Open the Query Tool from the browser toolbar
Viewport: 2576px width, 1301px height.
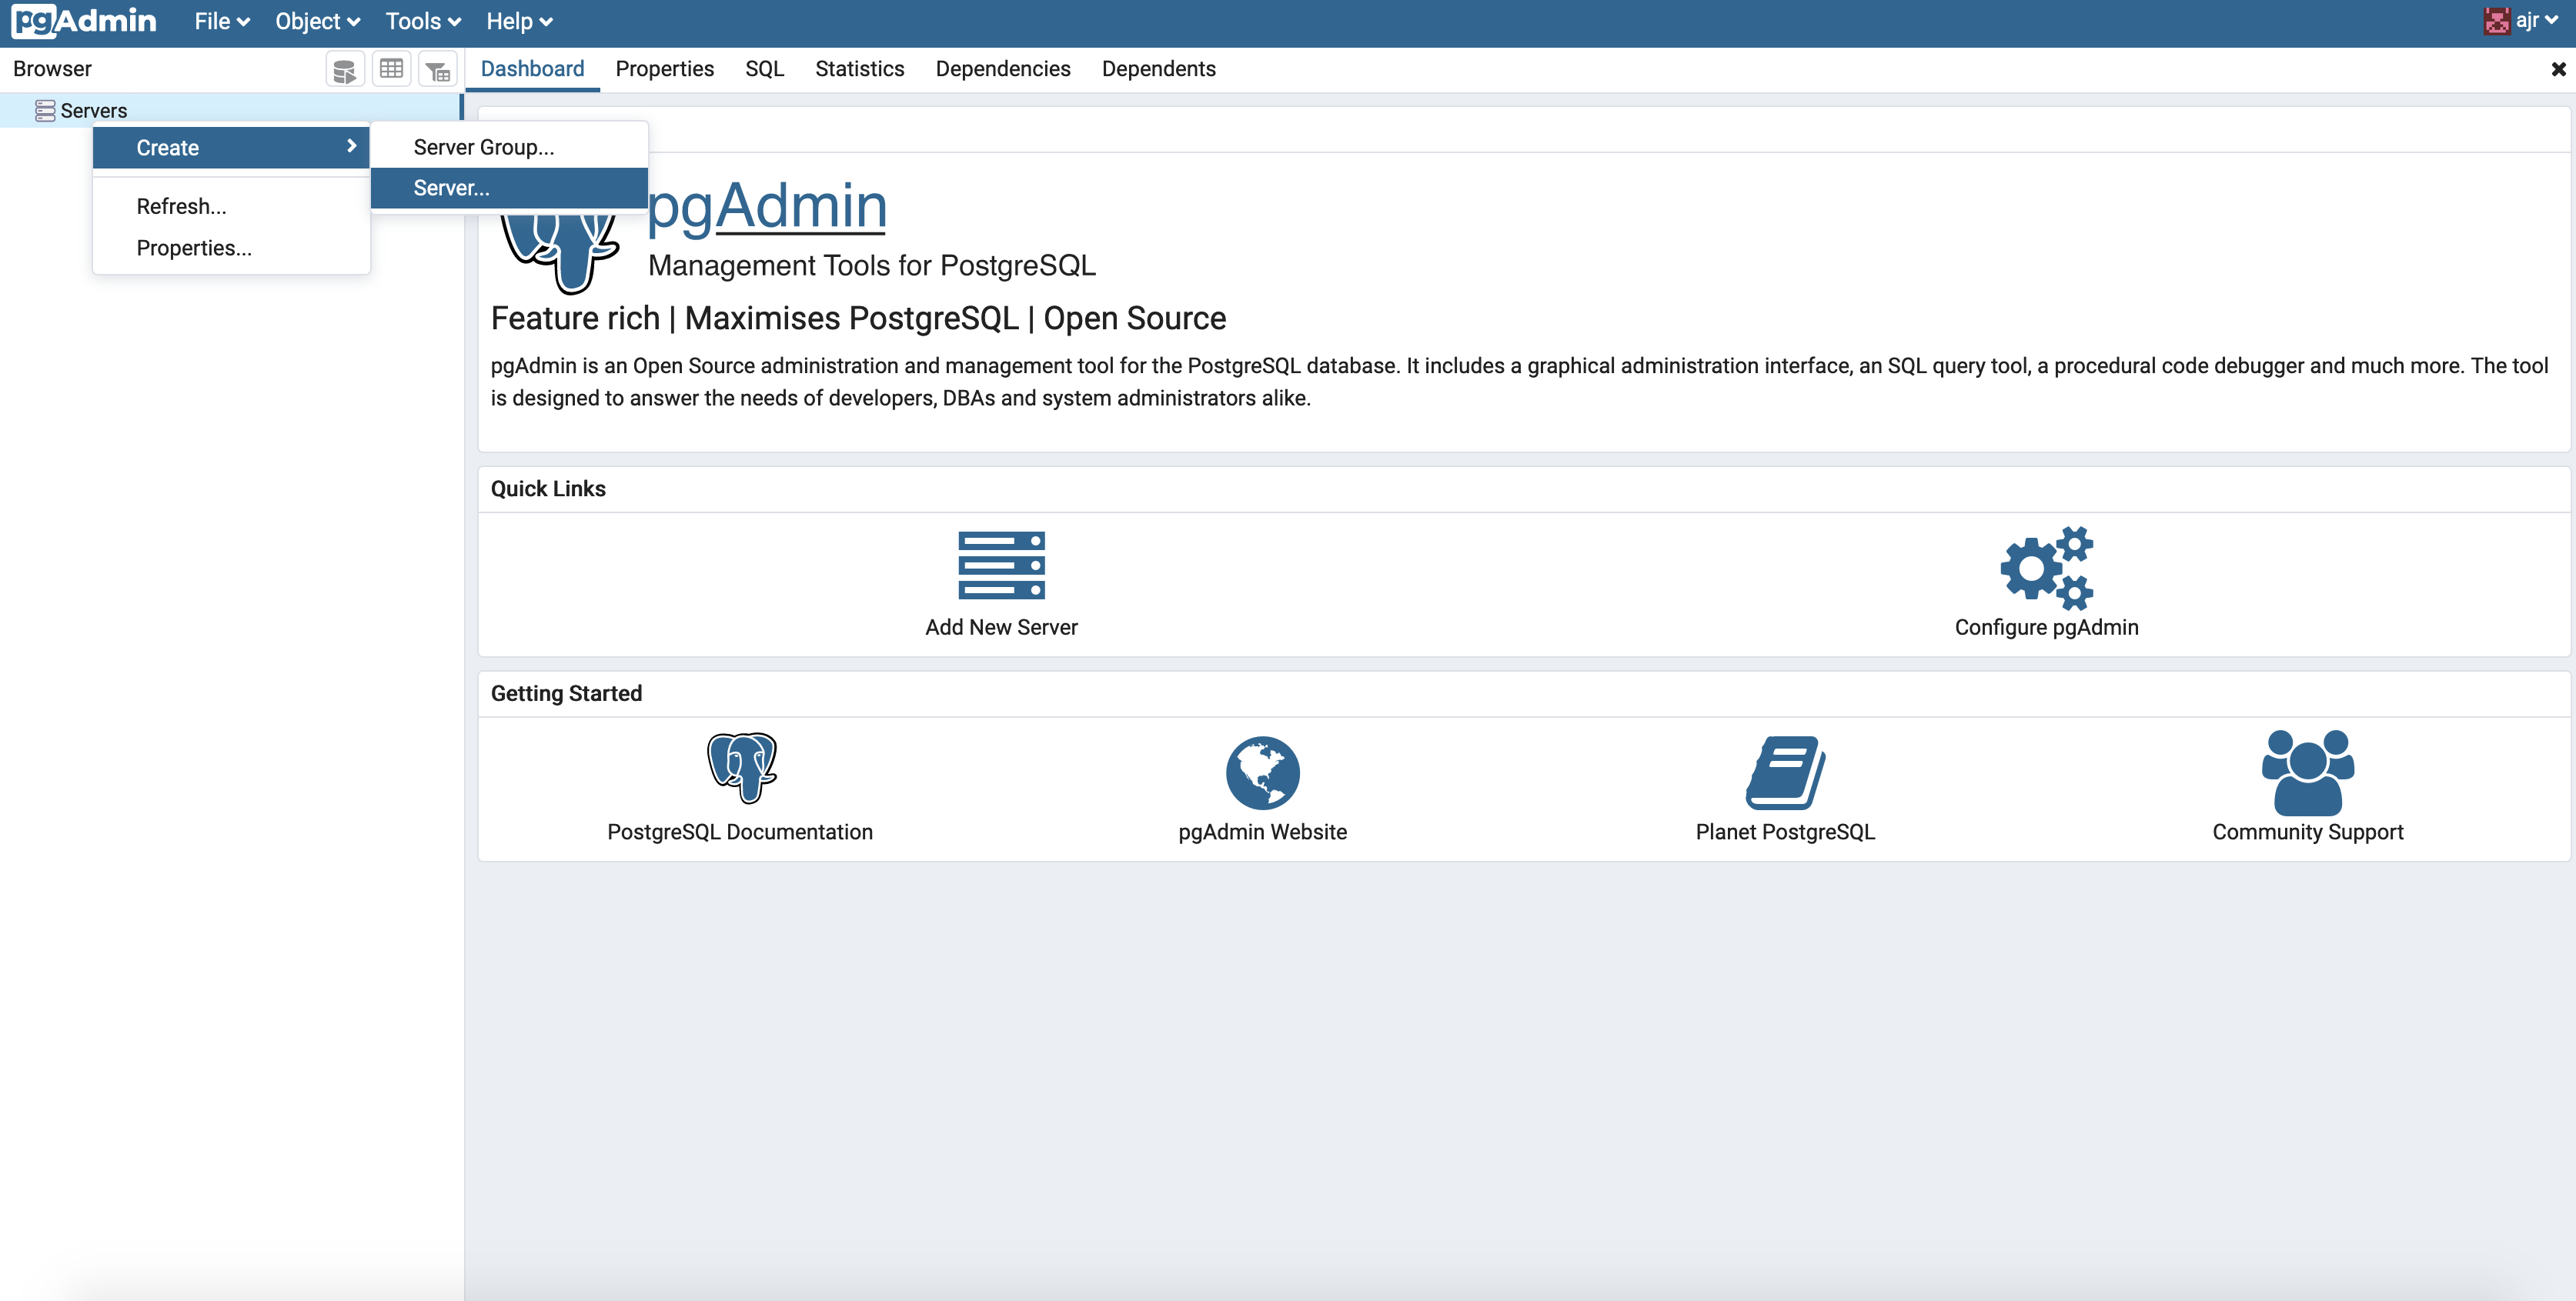(x=344, y=68)
